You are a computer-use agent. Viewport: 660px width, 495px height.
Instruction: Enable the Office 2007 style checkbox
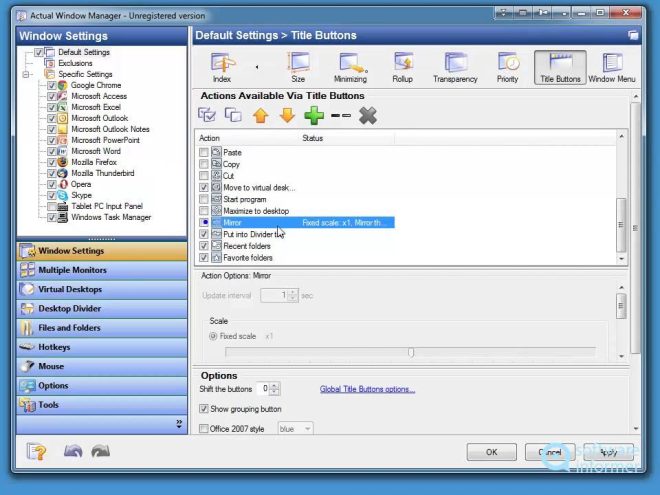(204, 429)
